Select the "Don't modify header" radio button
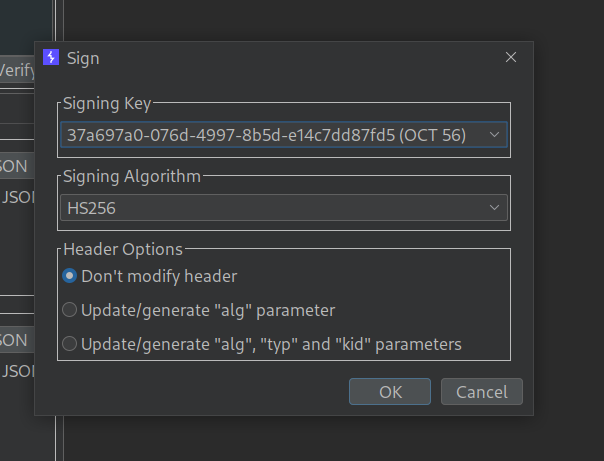Viewport: 604px width, 461px height. 70,276
